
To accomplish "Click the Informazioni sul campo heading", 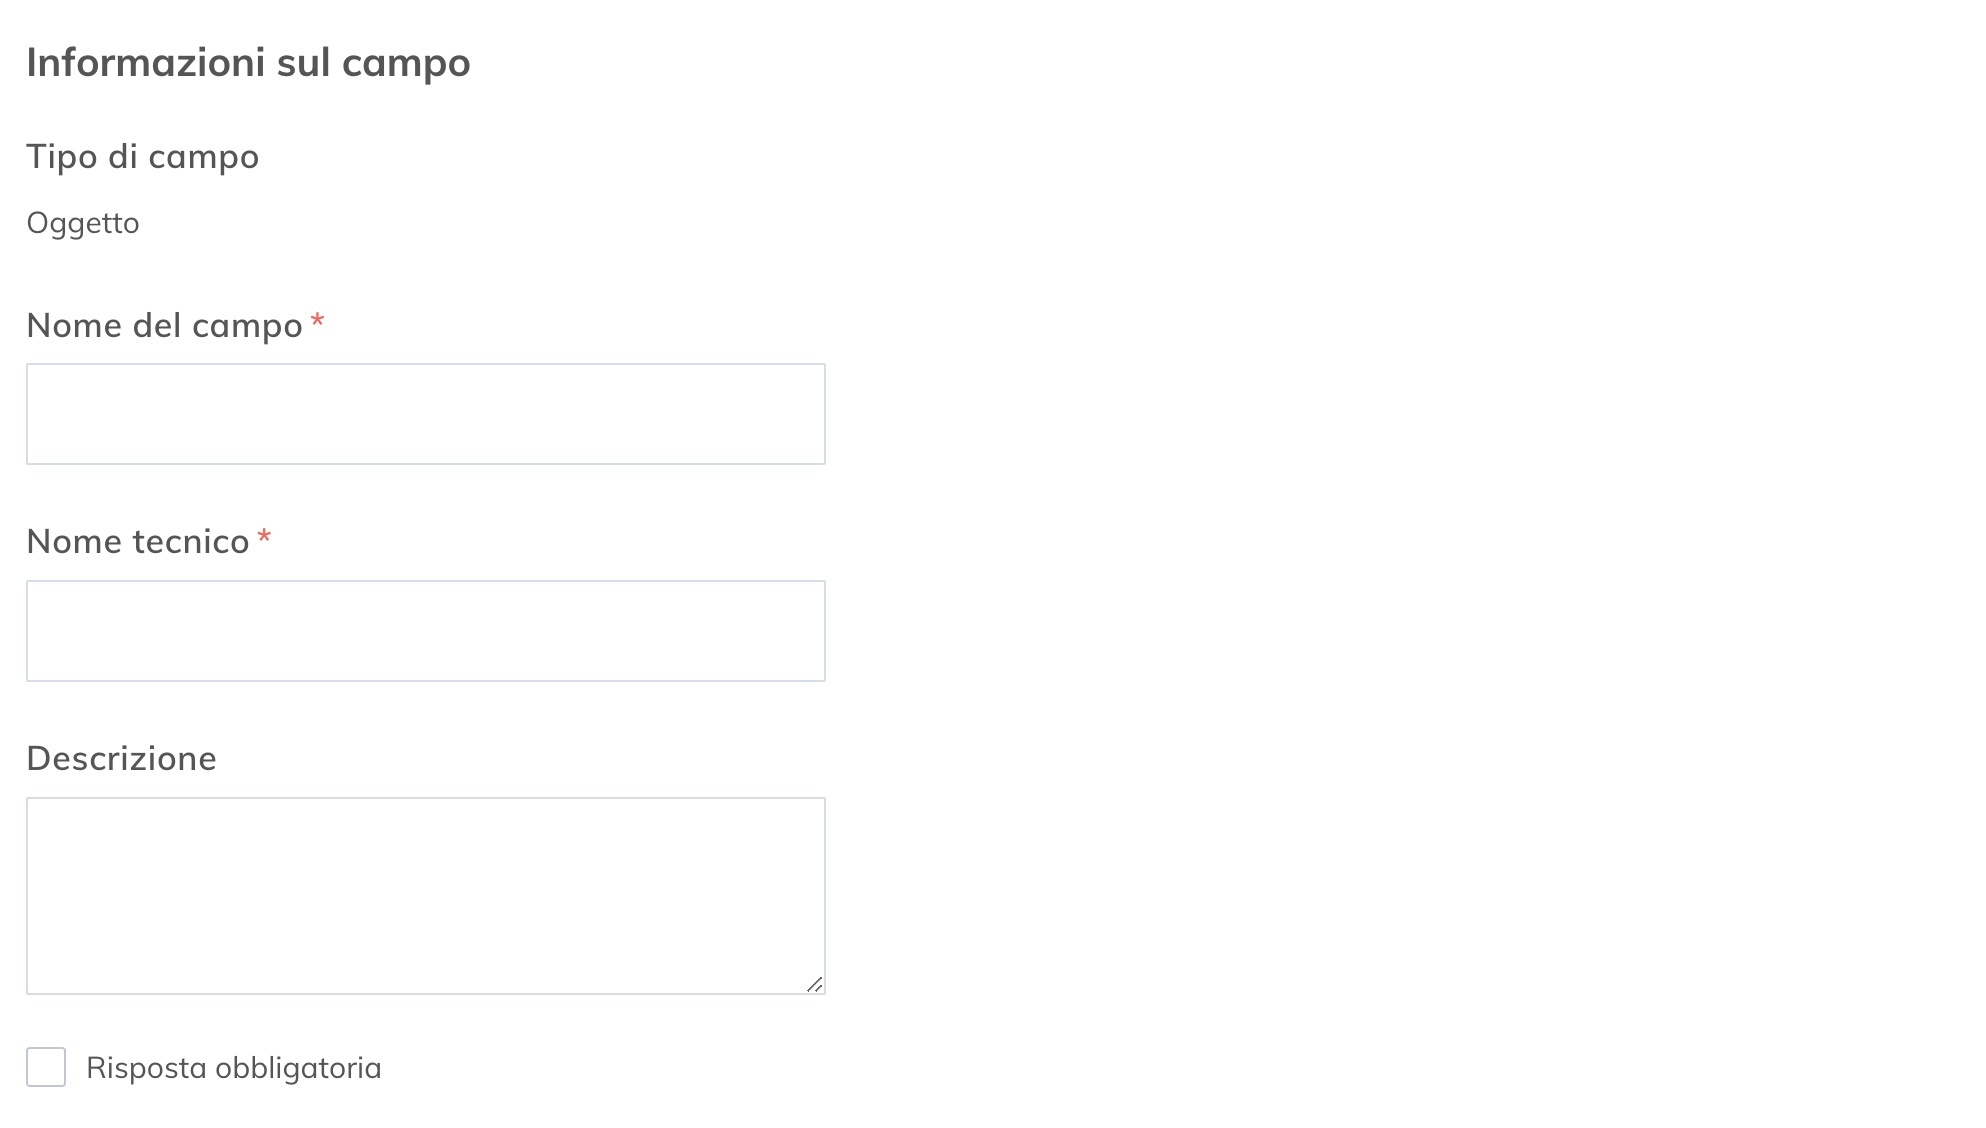I will [248, 62].
